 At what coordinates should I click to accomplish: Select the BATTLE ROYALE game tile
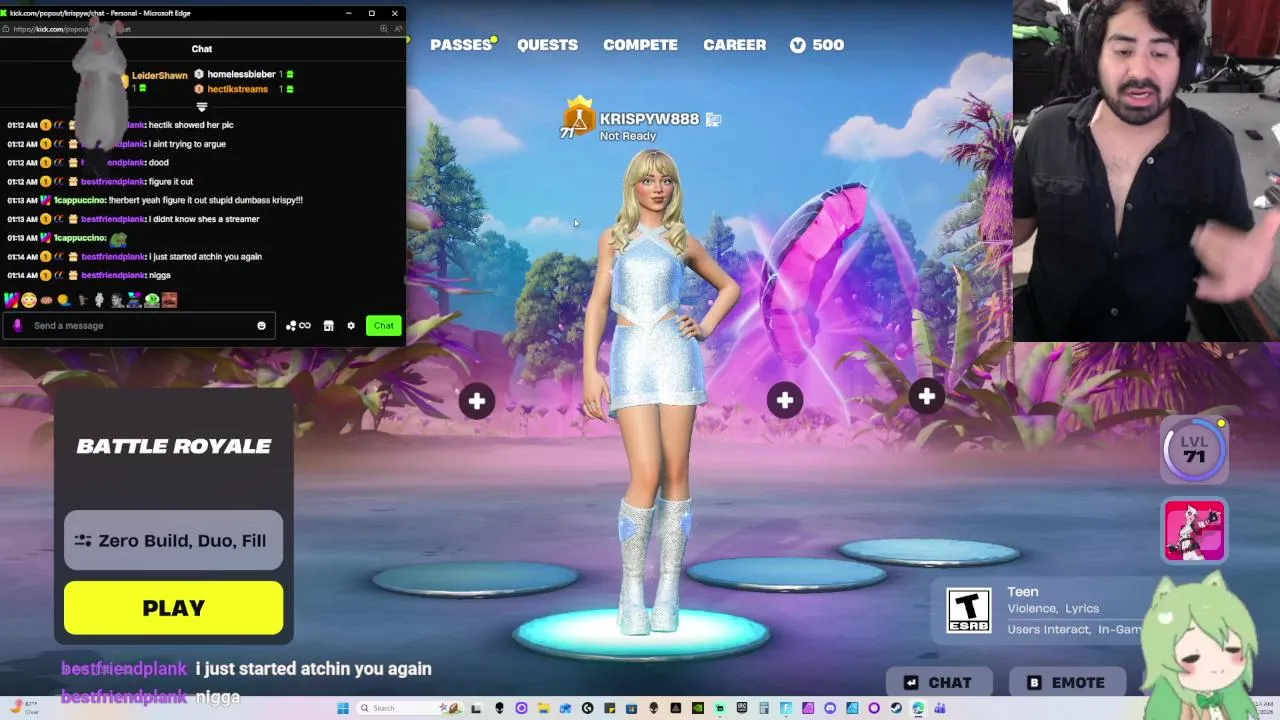pos(173,446)
